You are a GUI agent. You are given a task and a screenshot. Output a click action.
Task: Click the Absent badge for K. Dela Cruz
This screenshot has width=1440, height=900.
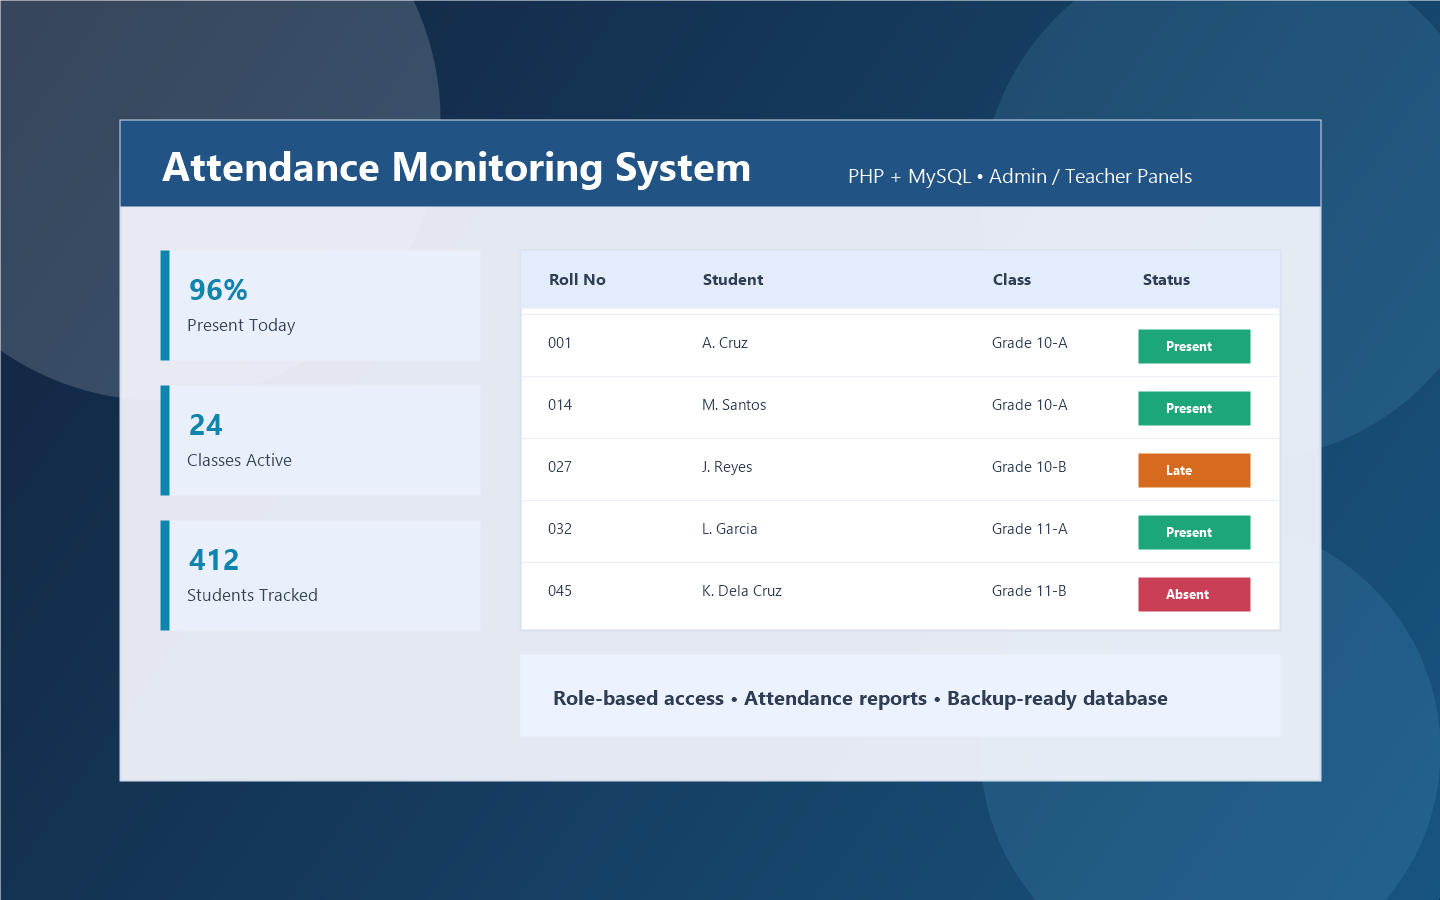pos(1194,594)
